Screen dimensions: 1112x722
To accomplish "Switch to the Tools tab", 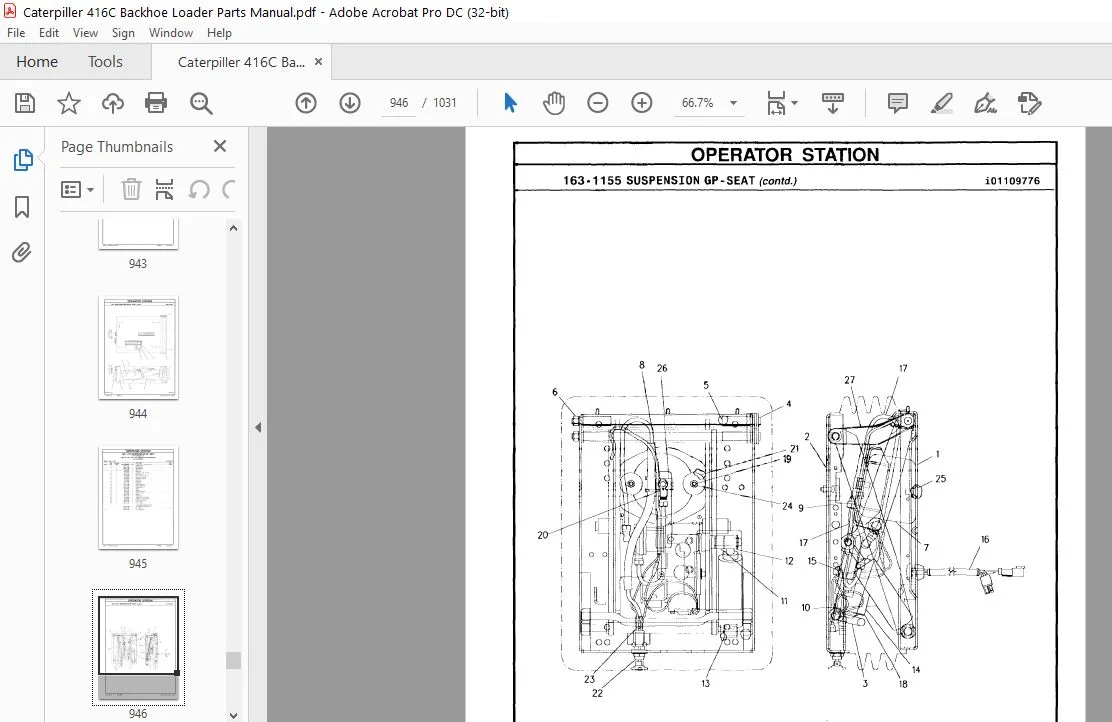I will [x=105, y=62].
